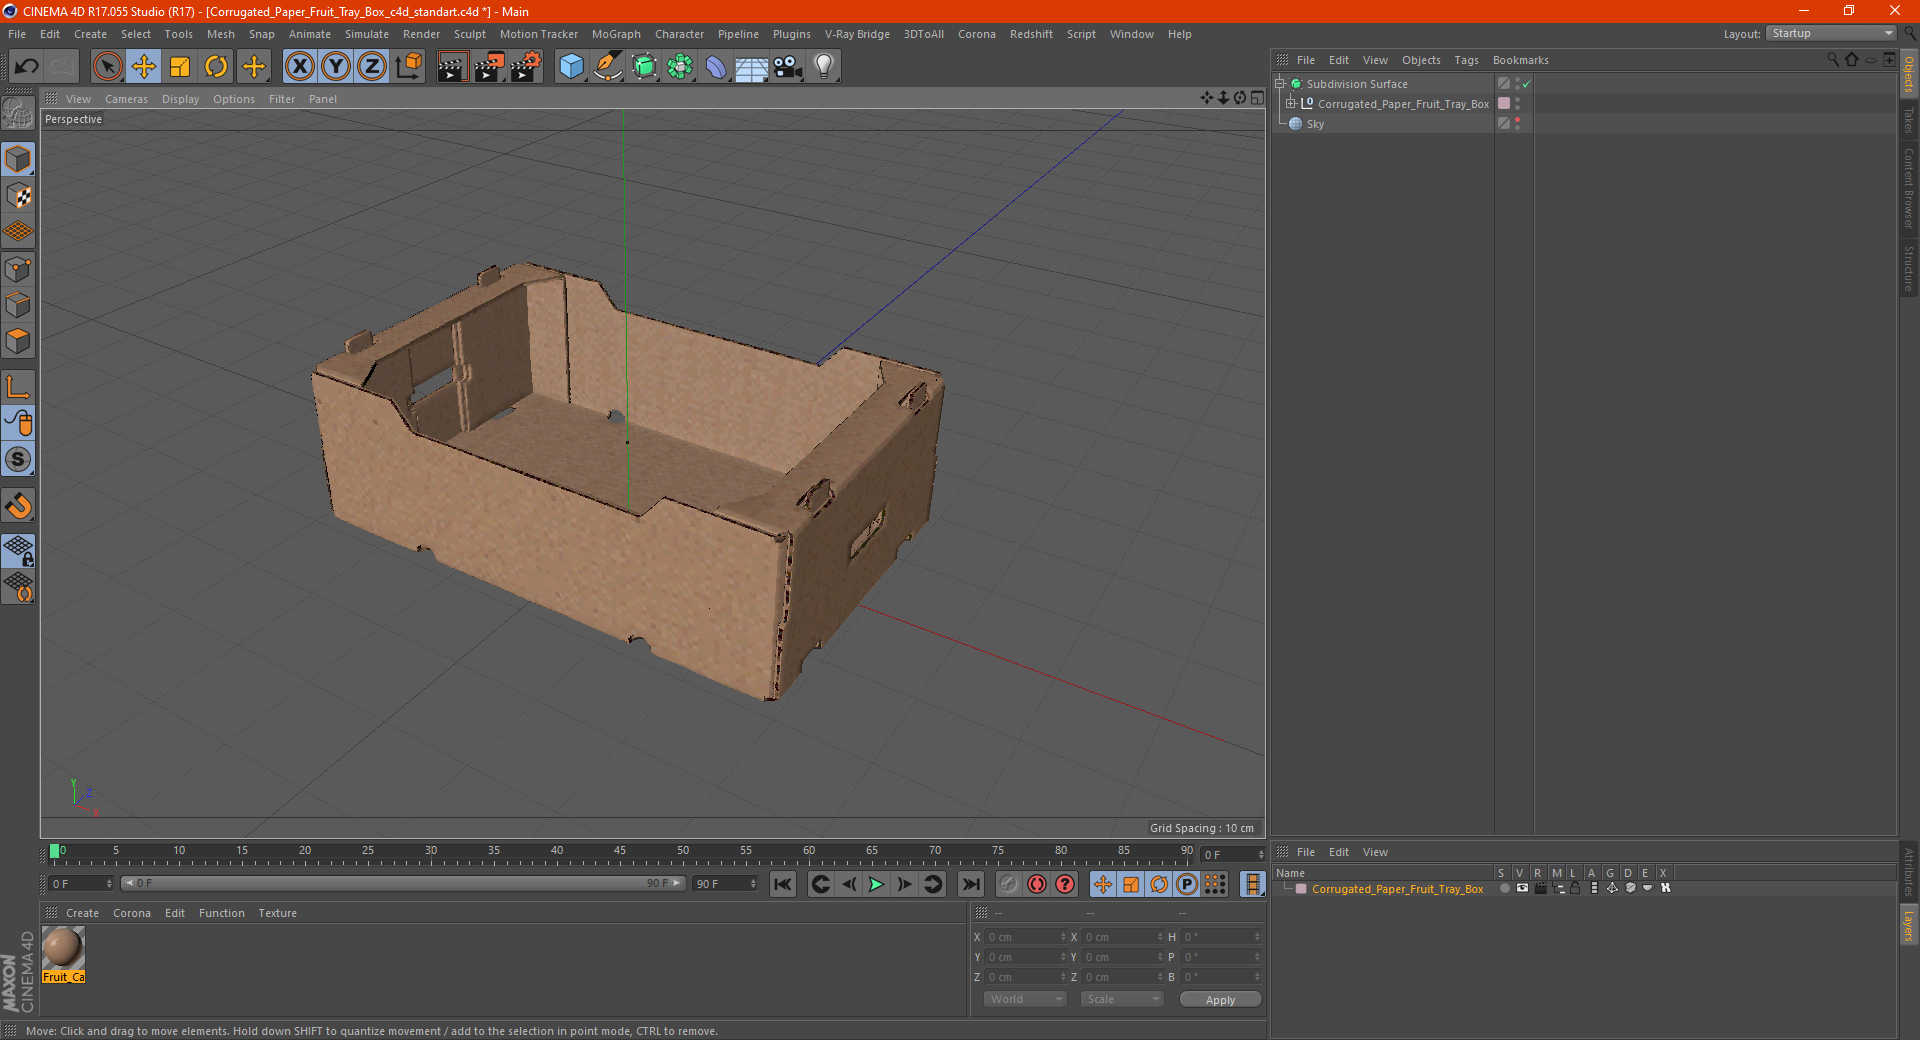
Task: Open the viewport Display menu
Action: point(180,99)
